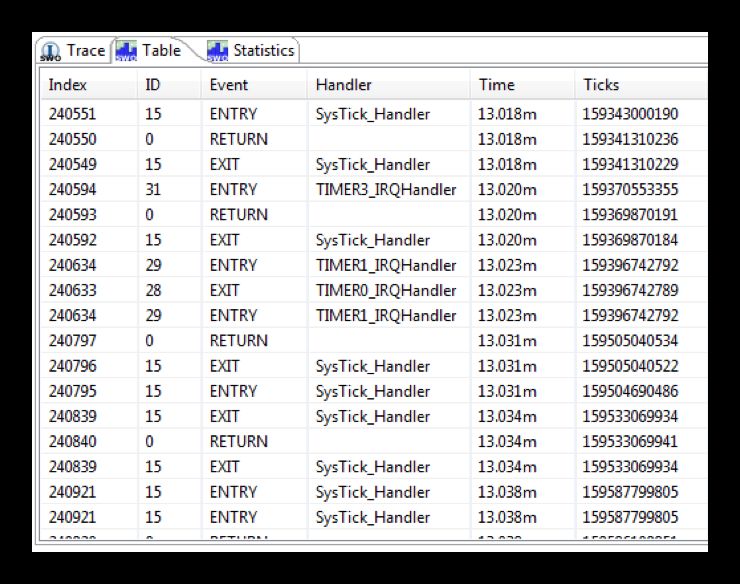Click the 13.020m time in row 240594

click(x=507, y=189)
